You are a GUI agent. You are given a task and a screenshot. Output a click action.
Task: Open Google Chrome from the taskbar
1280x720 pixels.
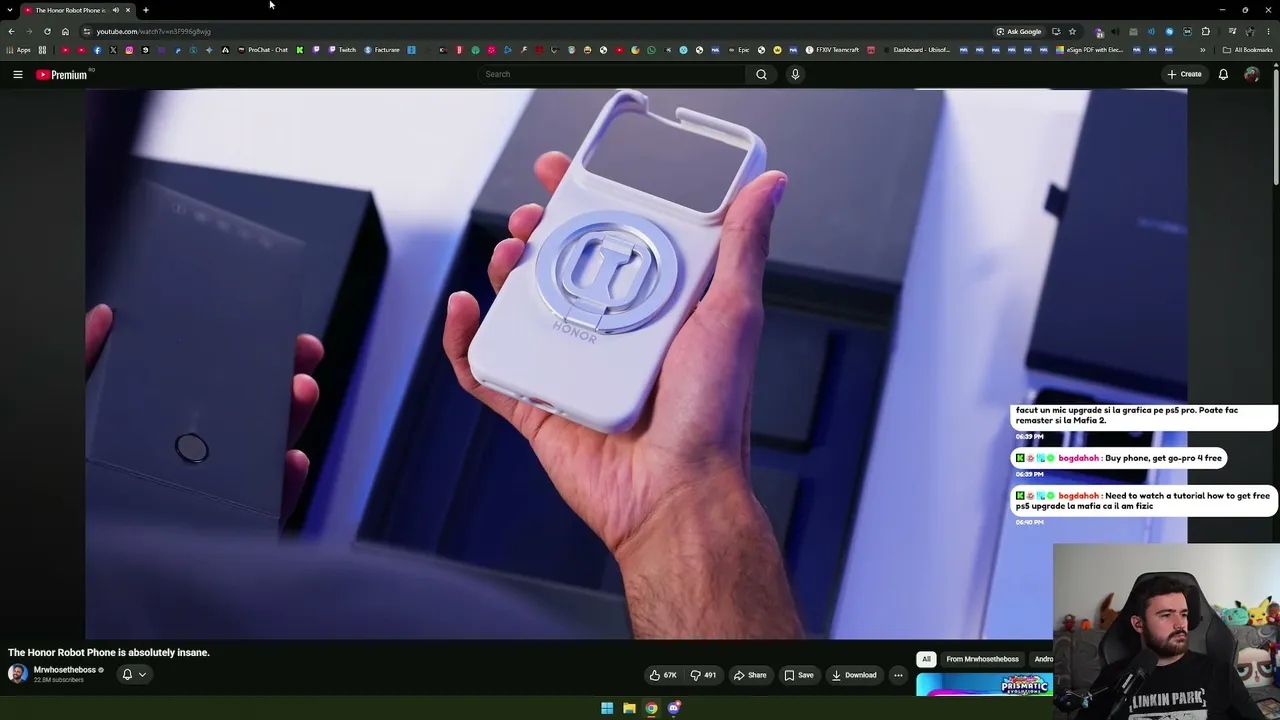pos(651,708)
